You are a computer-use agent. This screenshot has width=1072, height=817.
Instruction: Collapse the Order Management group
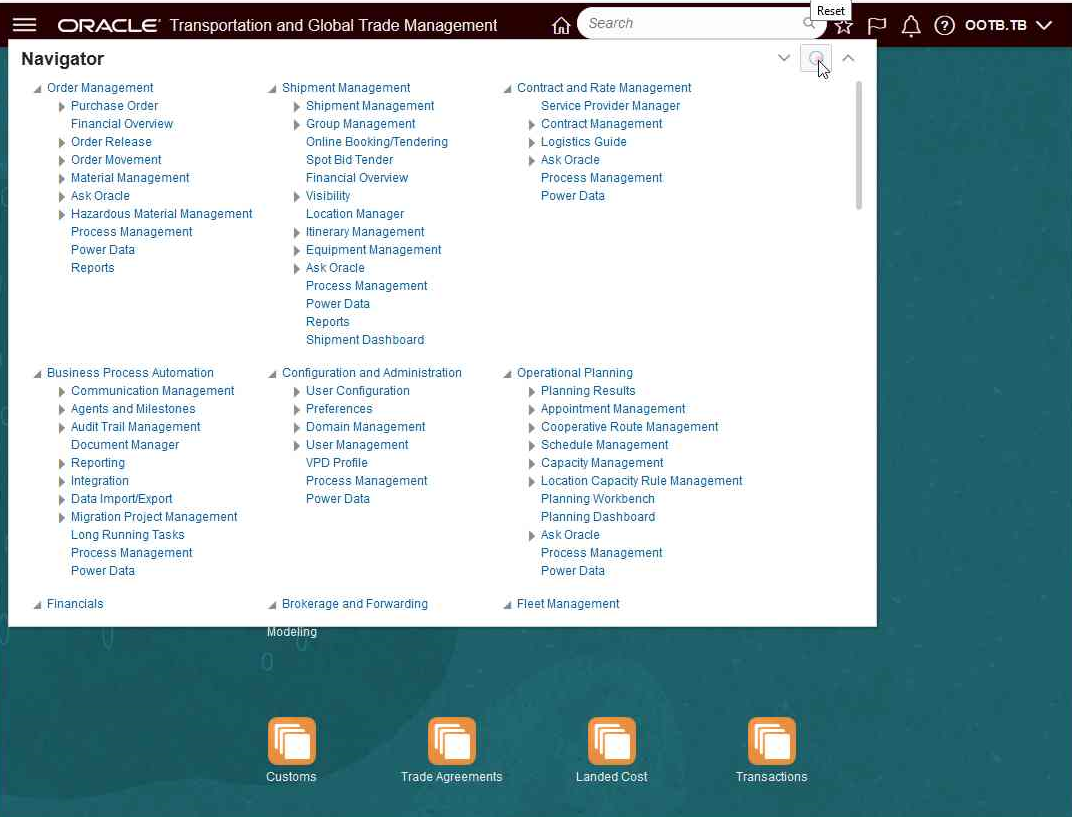(x=38, y=89)
